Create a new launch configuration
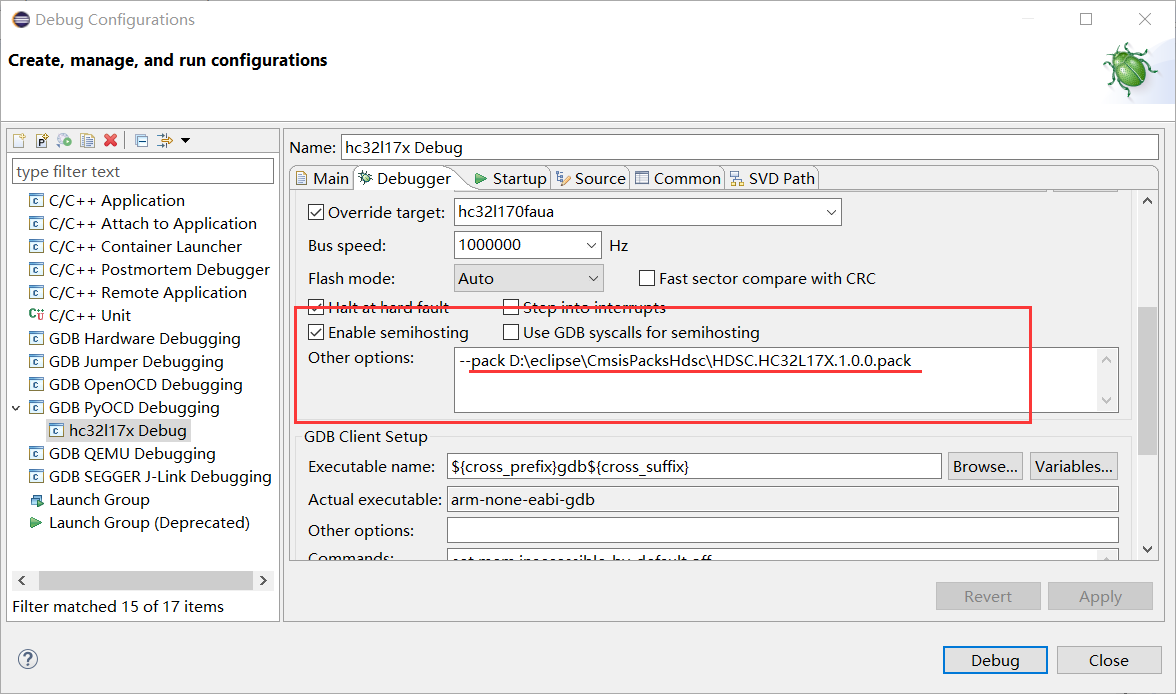Image resolution: width=1176 pixels, height=694 pixels. click(18, 140)
